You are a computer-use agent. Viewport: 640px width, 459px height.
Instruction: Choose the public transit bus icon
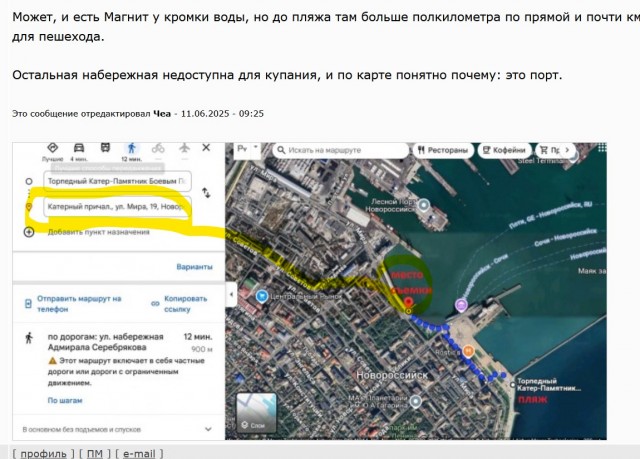(105, 148)
